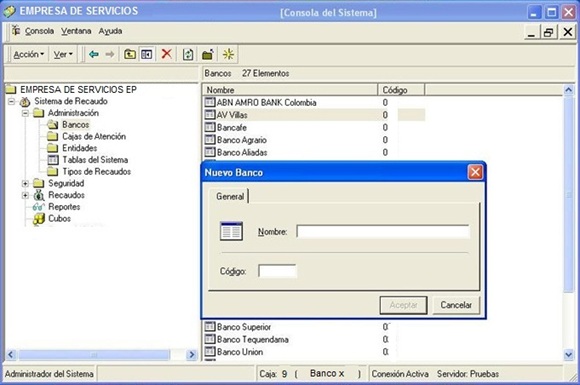Click the ABN AMRO BANK row icon
Image resolution: width=580 pixels, height=385 pixels.
point(210,102)
